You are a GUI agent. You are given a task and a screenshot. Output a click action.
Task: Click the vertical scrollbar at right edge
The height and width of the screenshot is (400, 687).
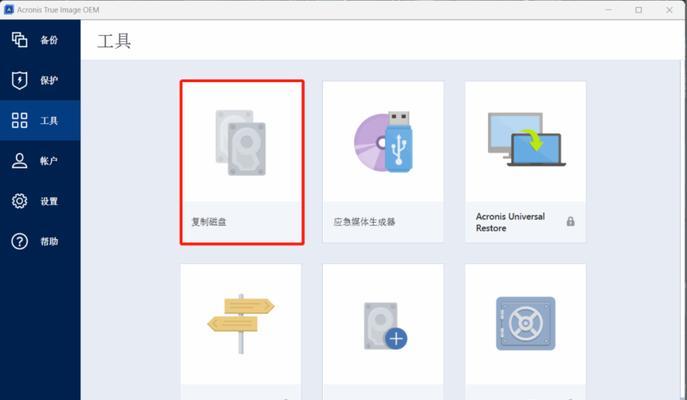[x=681, y=230]
